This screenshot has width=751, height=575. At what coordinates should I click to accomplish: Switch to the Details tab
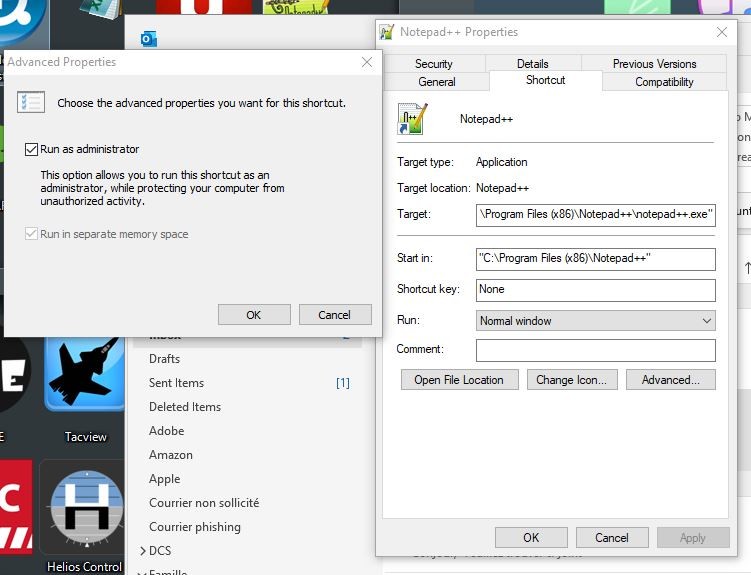pos(533,64)
